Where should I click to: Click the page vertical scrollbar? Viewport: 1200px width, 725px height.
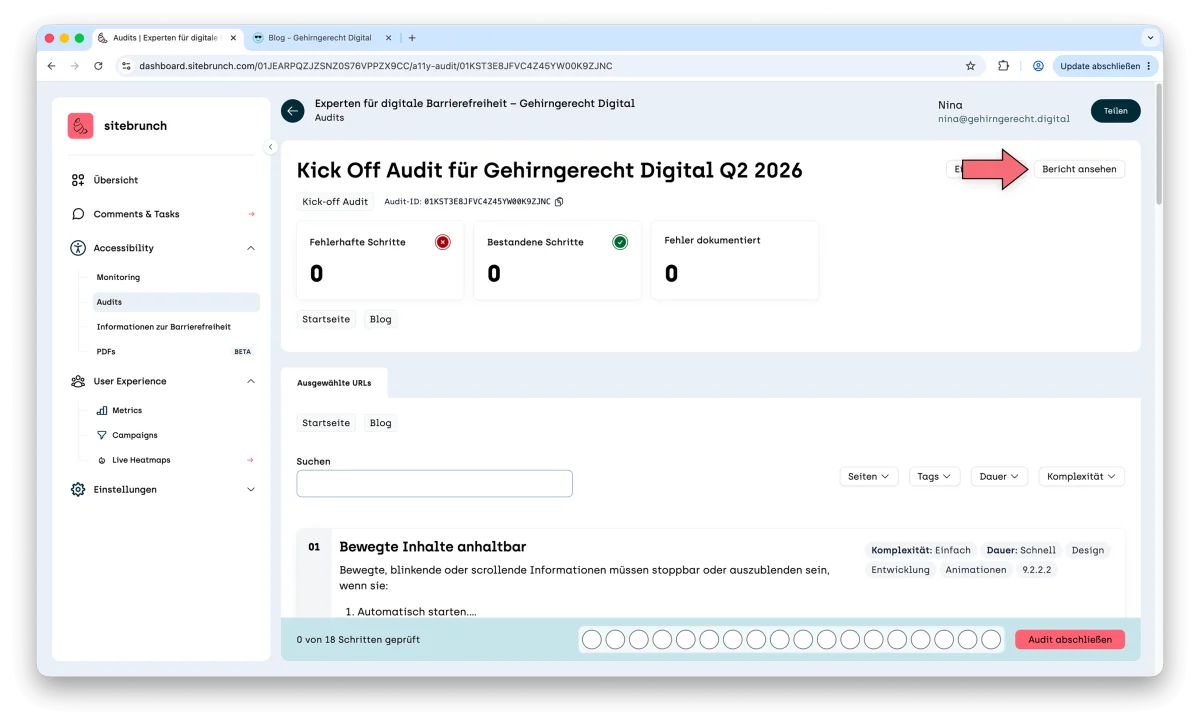coord(1158,145)
